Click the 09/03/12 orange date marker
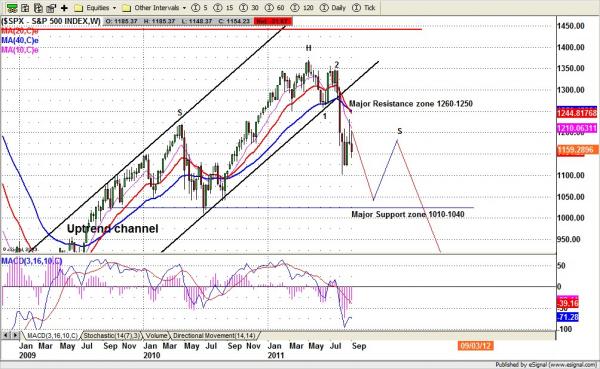600x369 pixels. 476,346
